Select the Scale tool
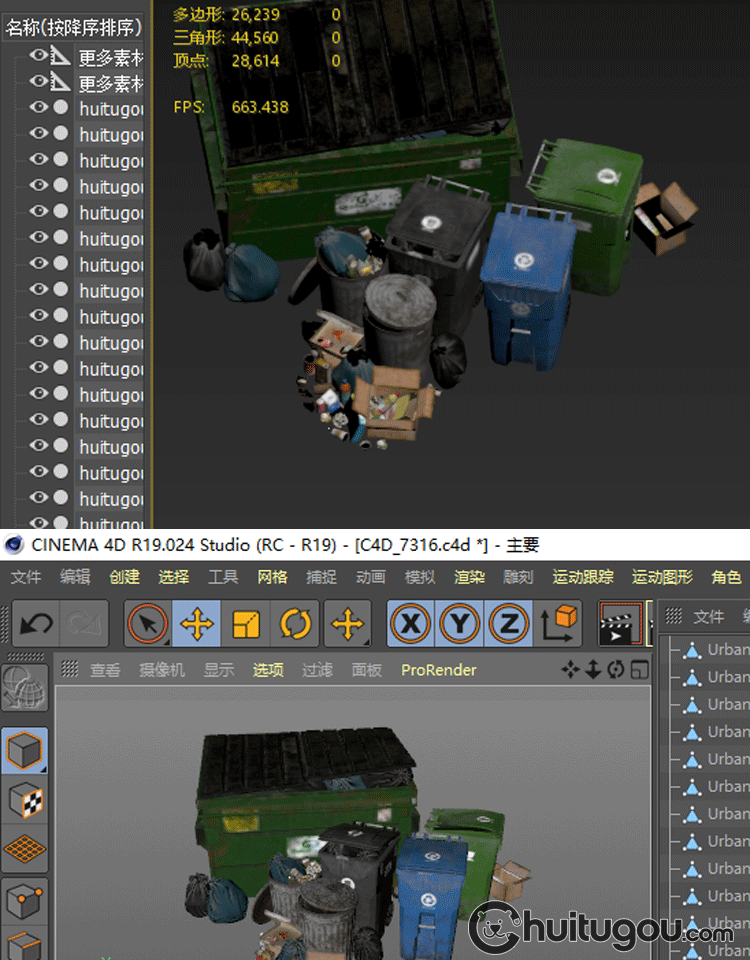The width and height of the screenshot is (750, 960). pyautogui.click(x=246, y=625)
